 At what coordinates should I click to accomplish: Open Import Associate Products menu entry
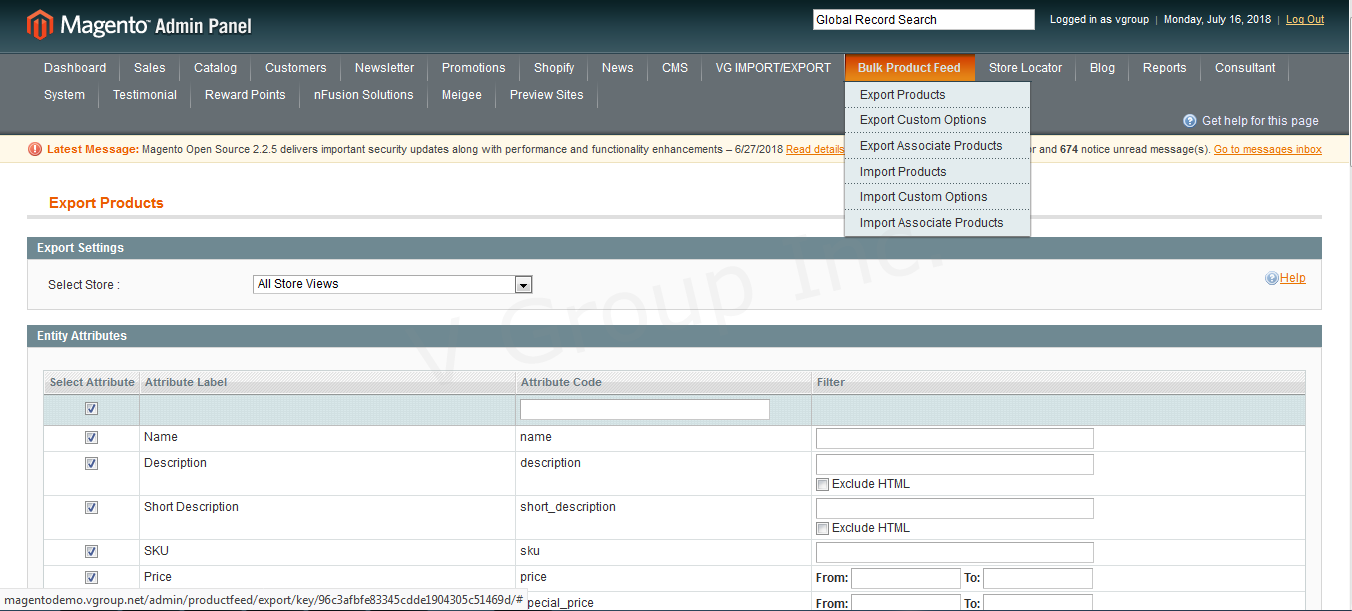pyautogui.click(x=930, y=223)
